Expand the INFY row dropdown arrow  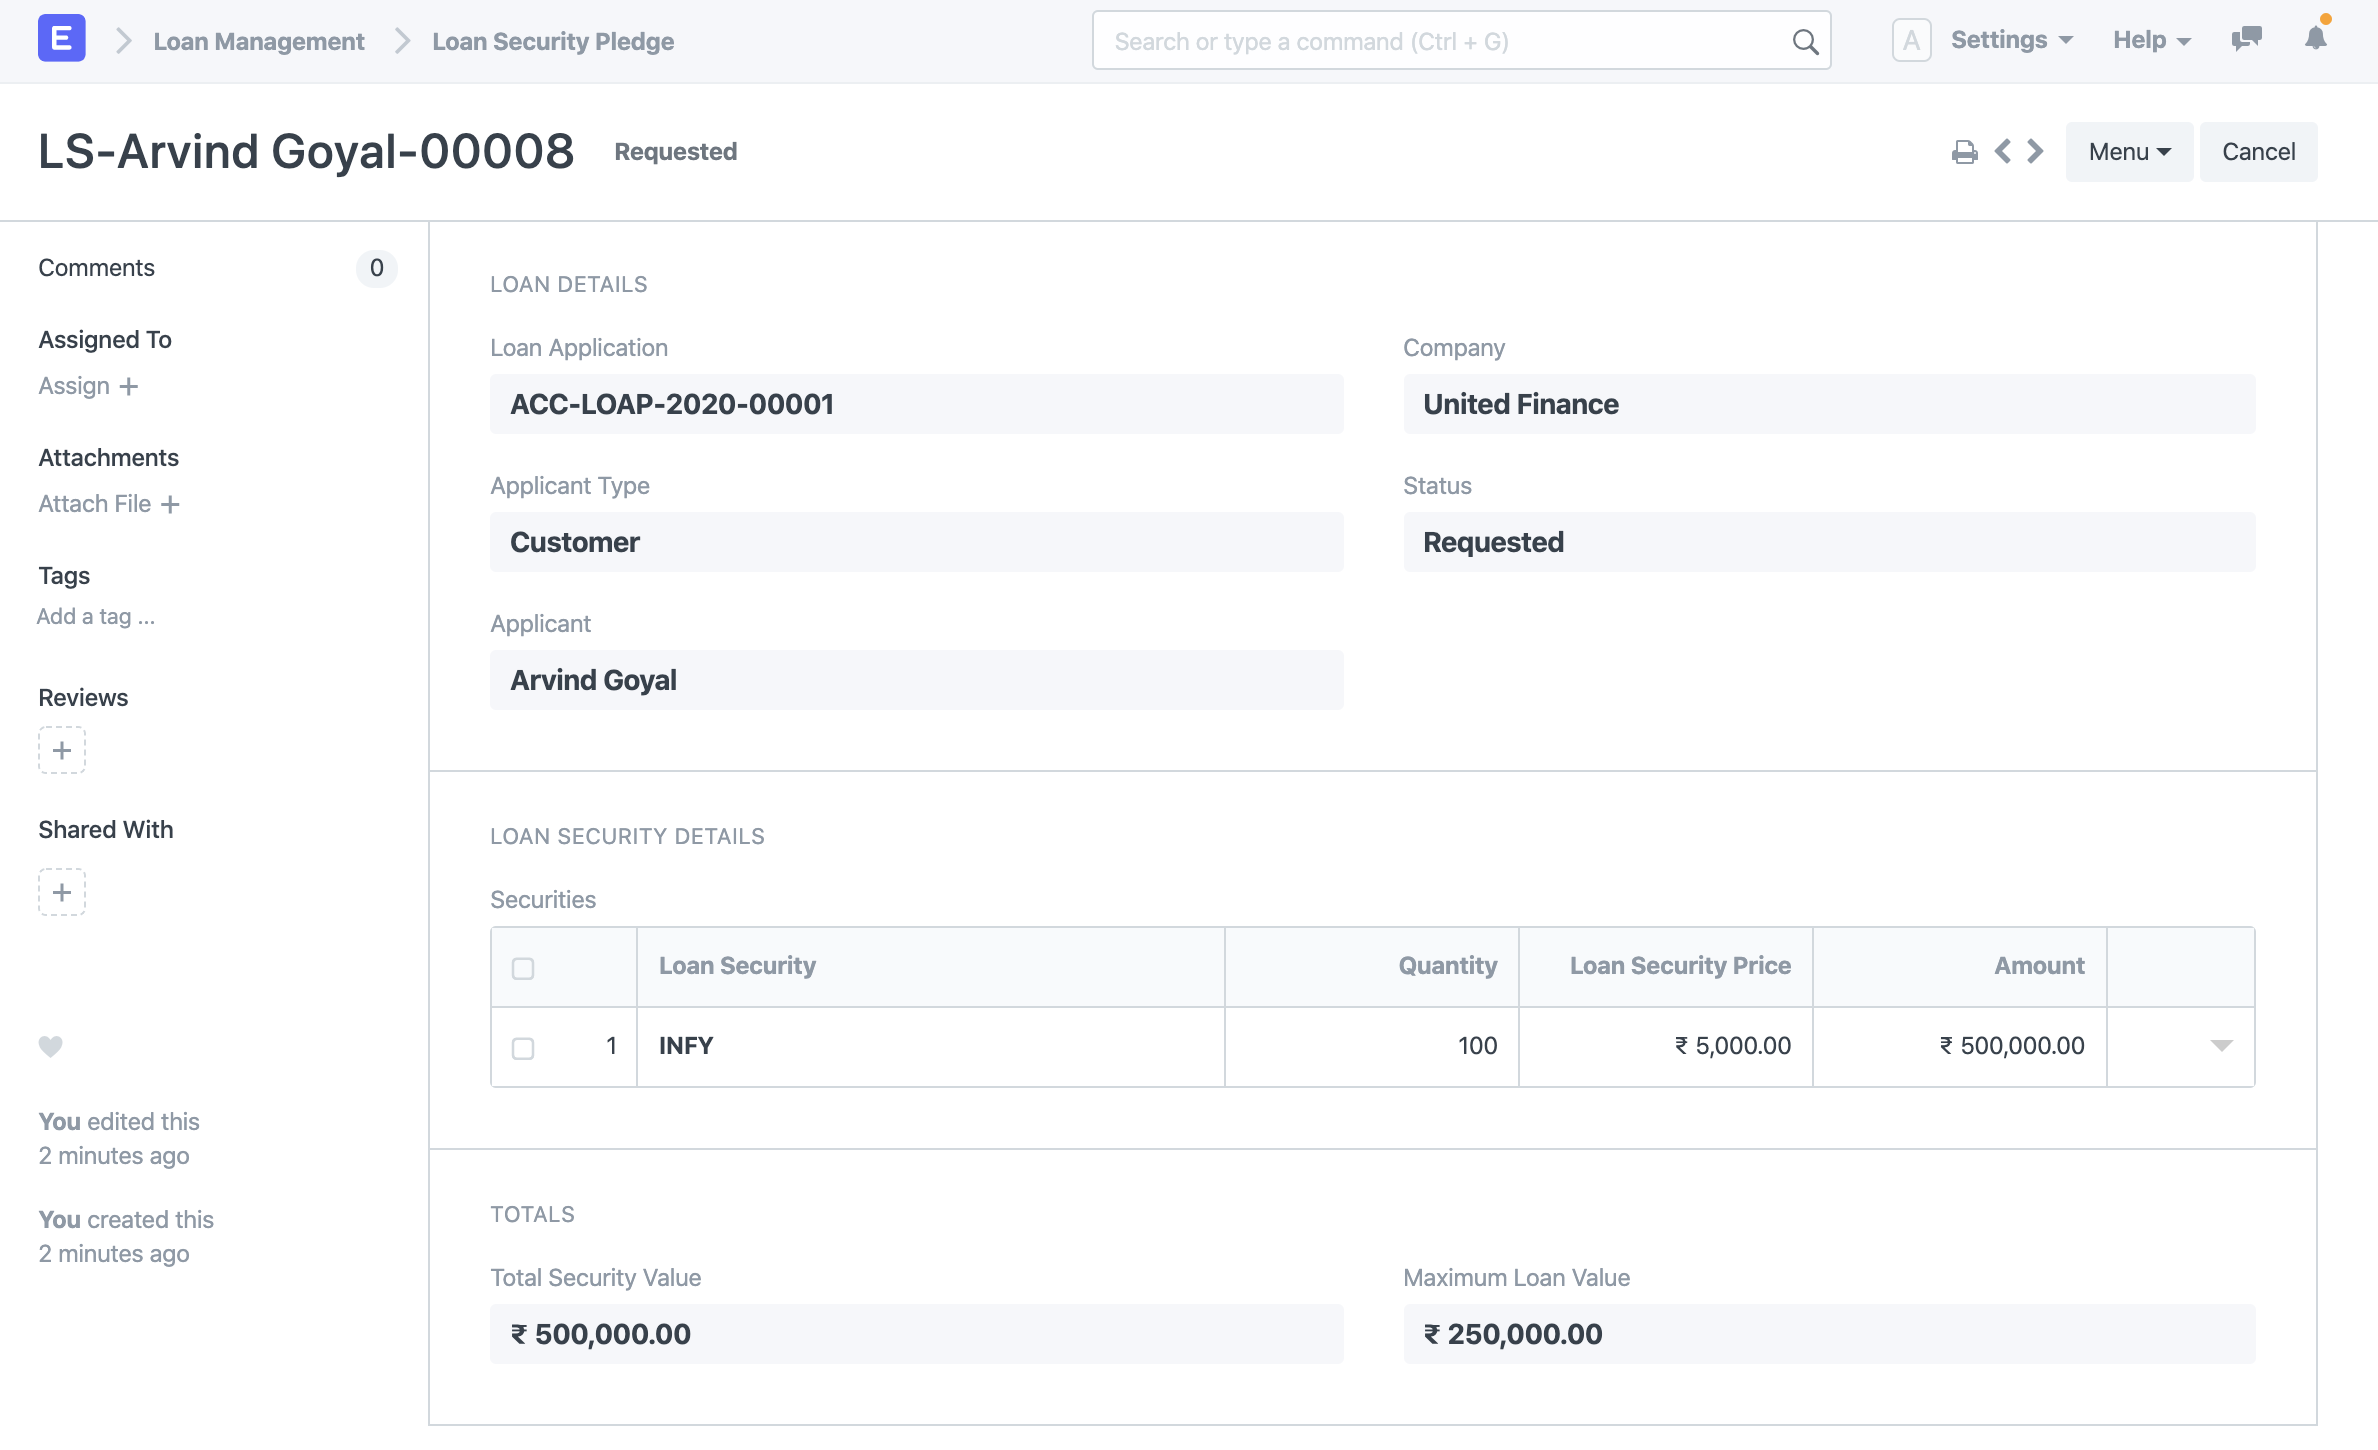tap(2222, 1044)
